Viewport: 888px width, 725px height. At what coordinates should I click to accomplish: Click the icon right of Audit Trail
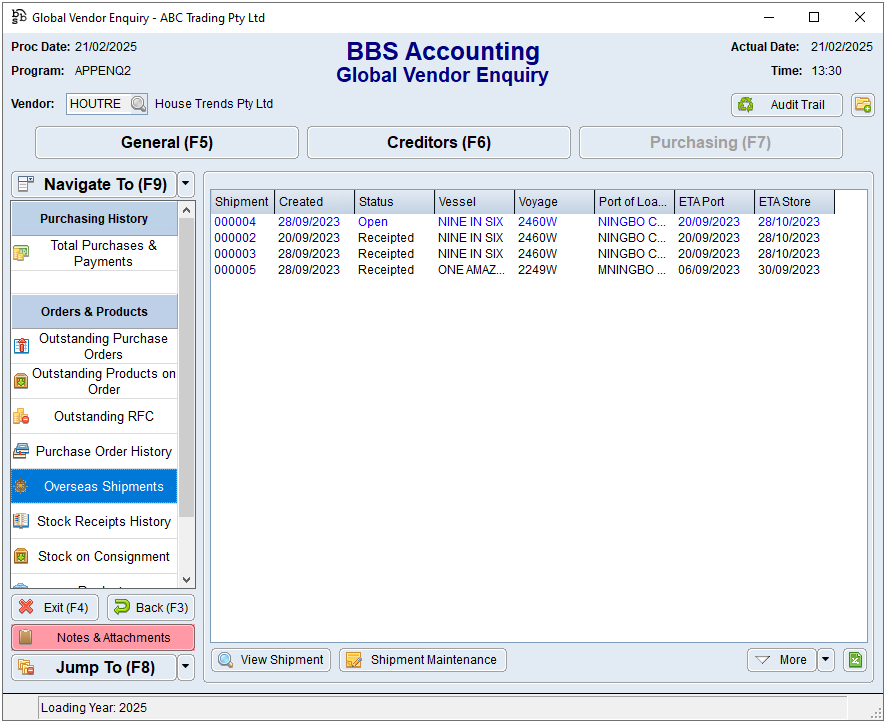pos(862,105)
